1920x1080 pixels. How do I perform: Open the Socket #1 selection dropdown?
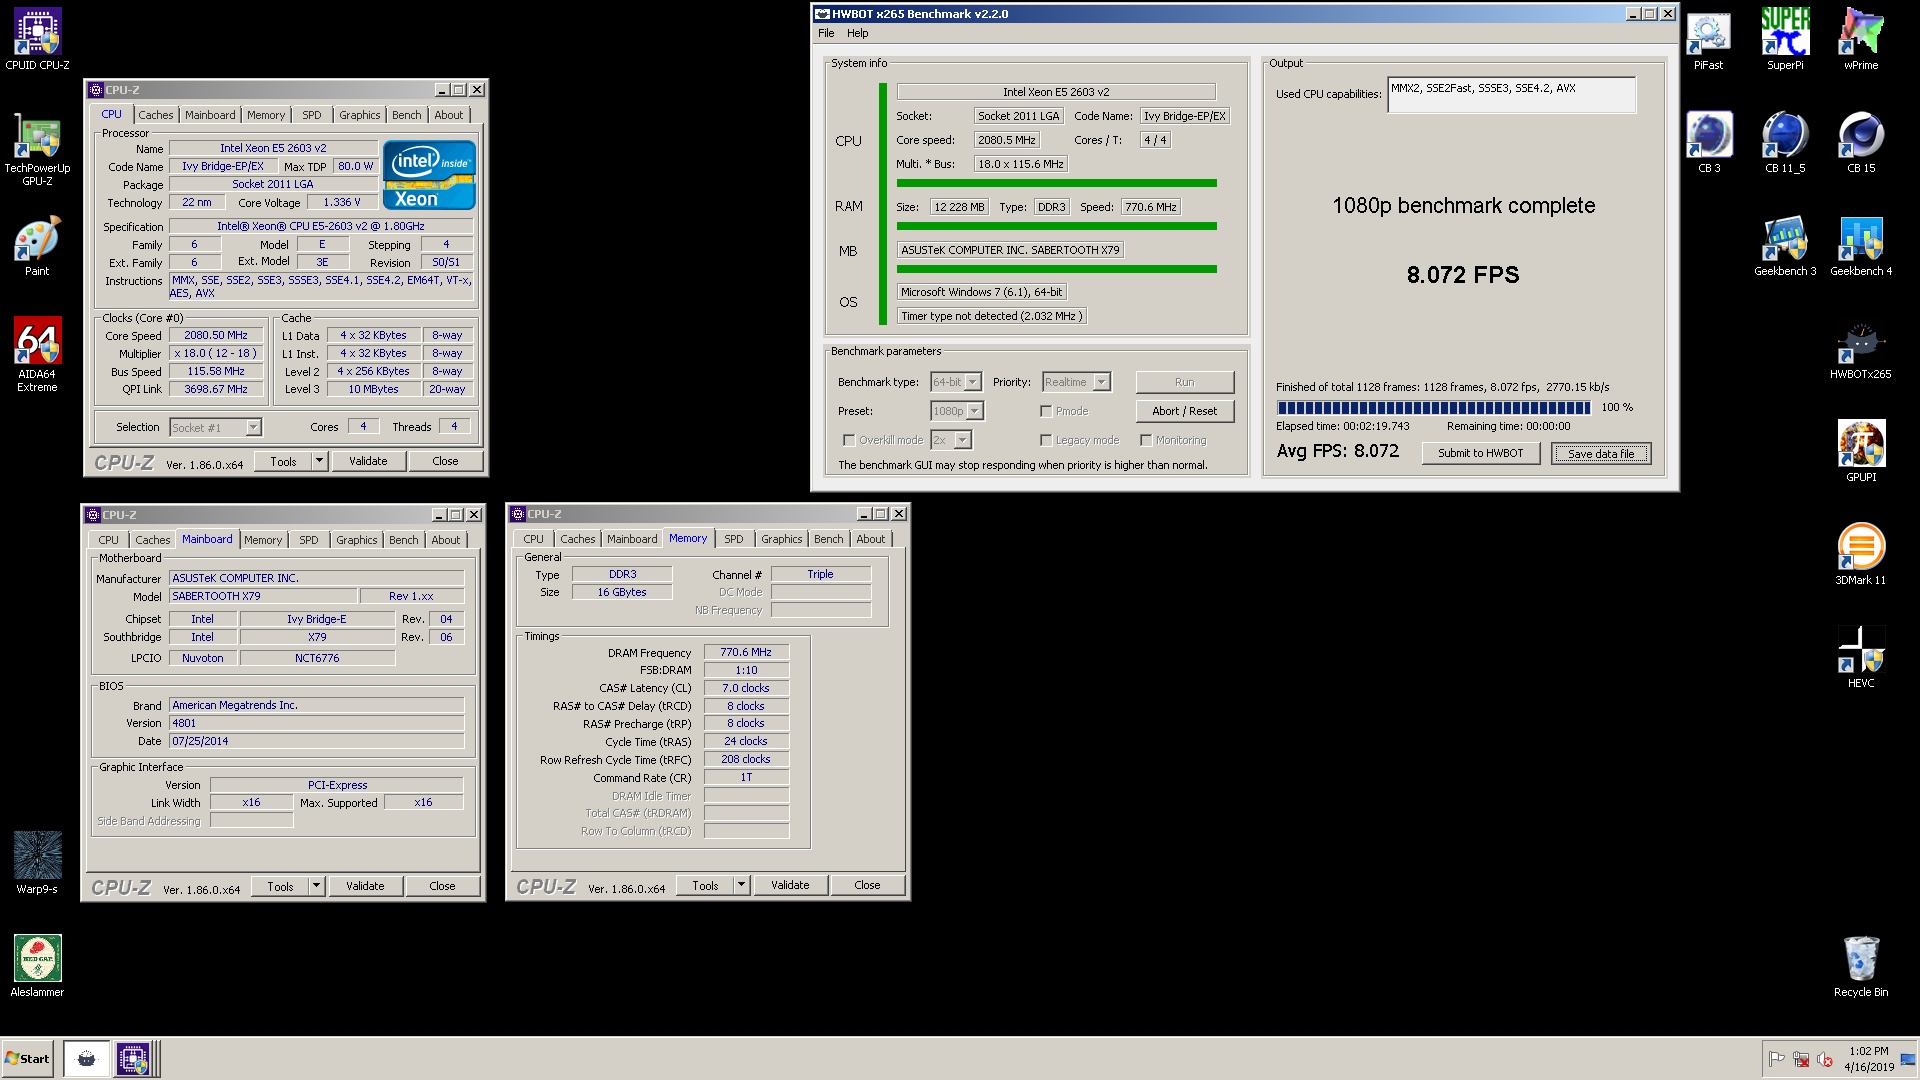[215, 427]
